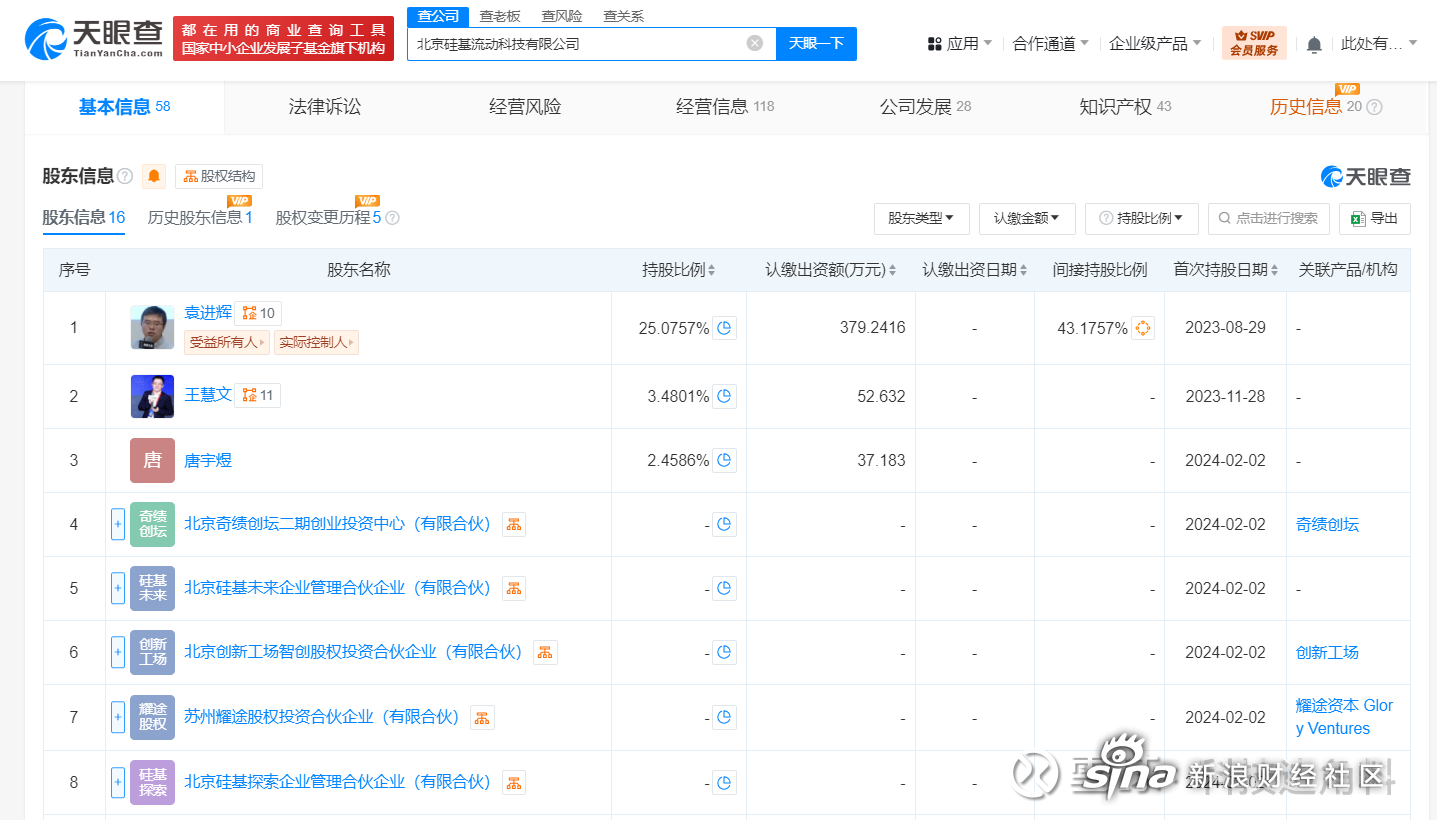
Task: Open the user account dropdown 此处有…
Action: coord(1379,44)
